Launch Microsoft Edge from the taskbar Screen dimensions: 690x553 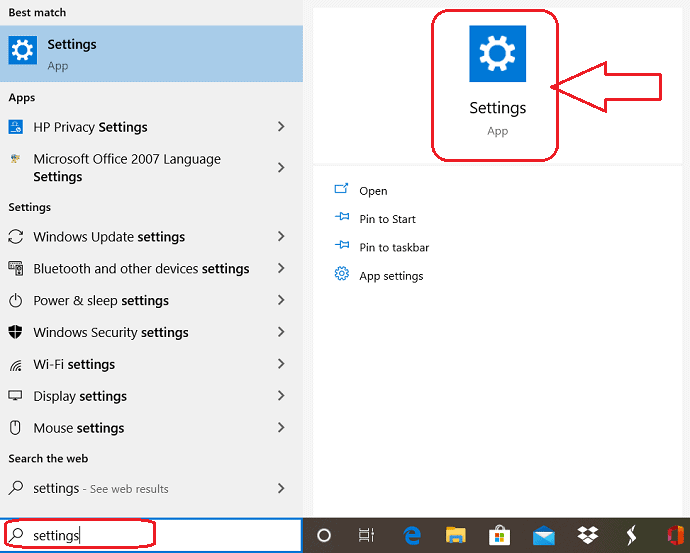pos(411,535)
